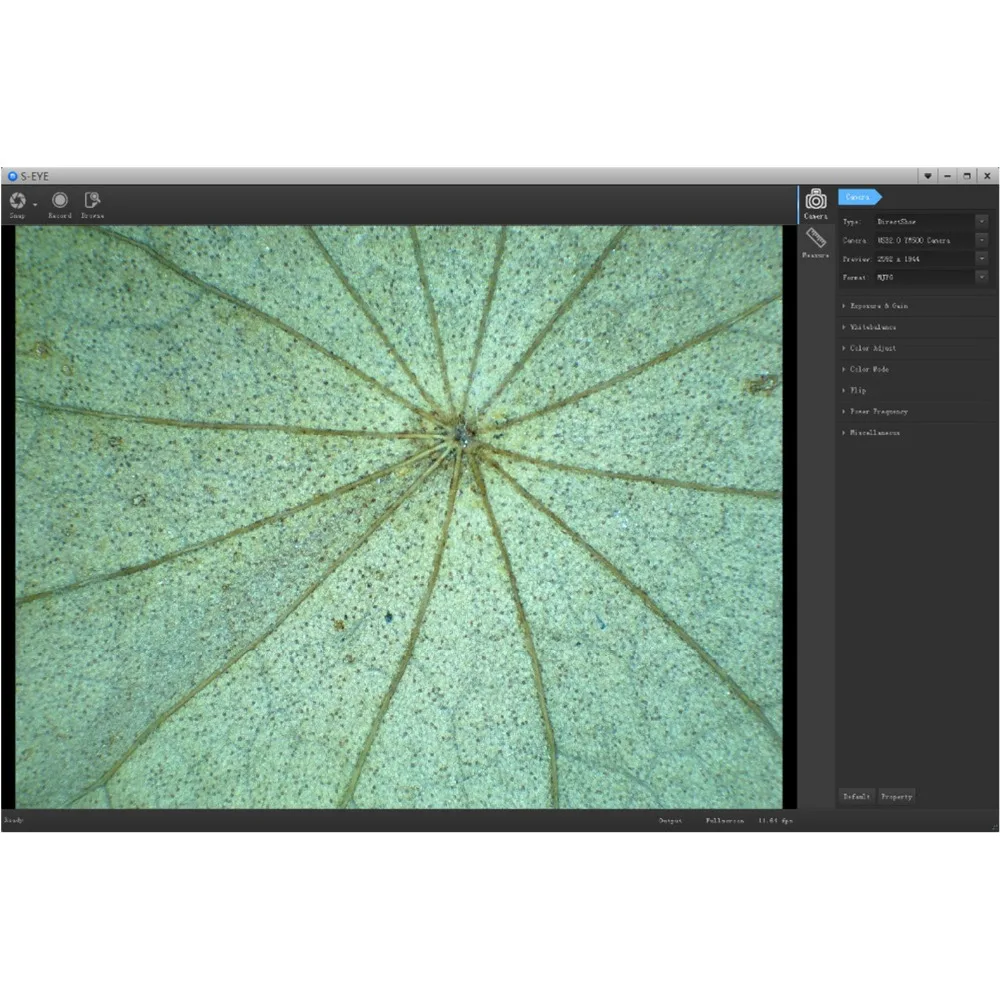Minimize the S-EYE window
This screenshot has height=1000, width=1000.
click(948, 176)
